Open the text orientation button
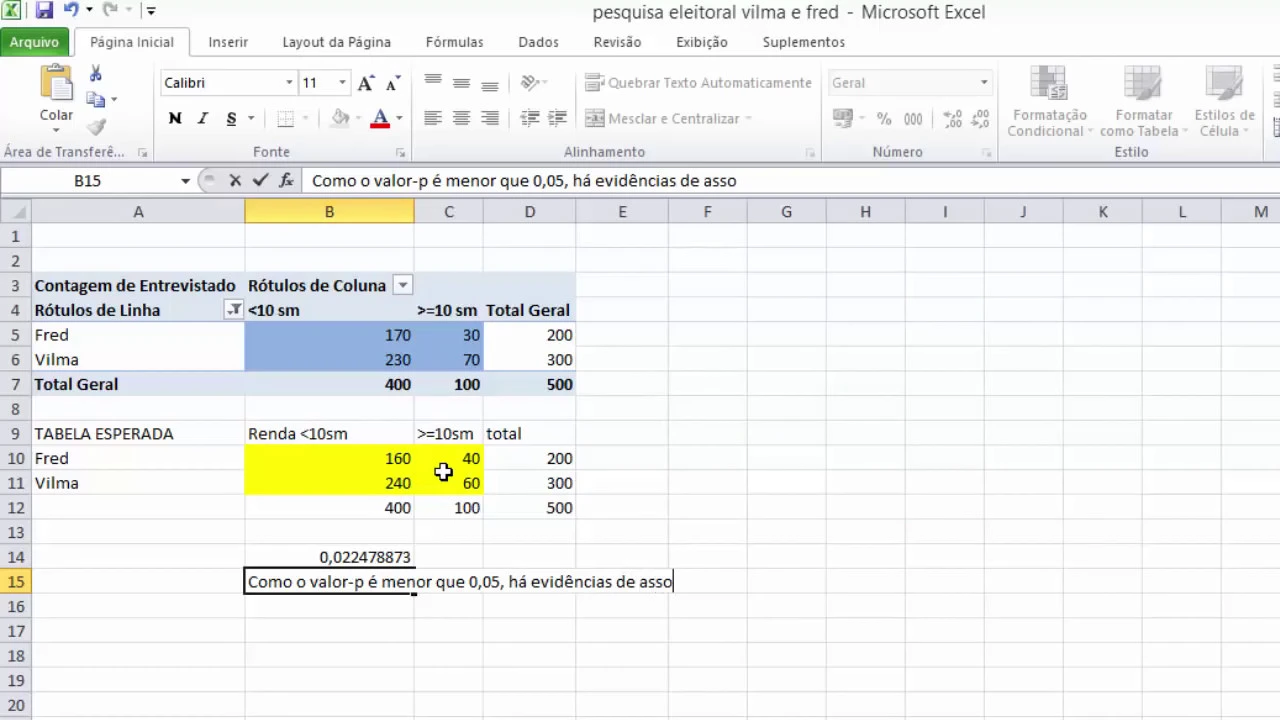This screenshot has width=1280, height=720. point(533,83)
